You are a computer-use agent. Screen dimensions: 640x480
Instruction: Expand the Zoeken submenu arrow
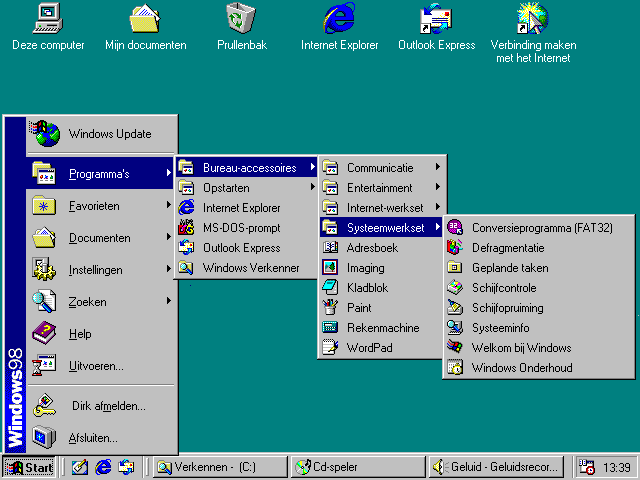168,301
